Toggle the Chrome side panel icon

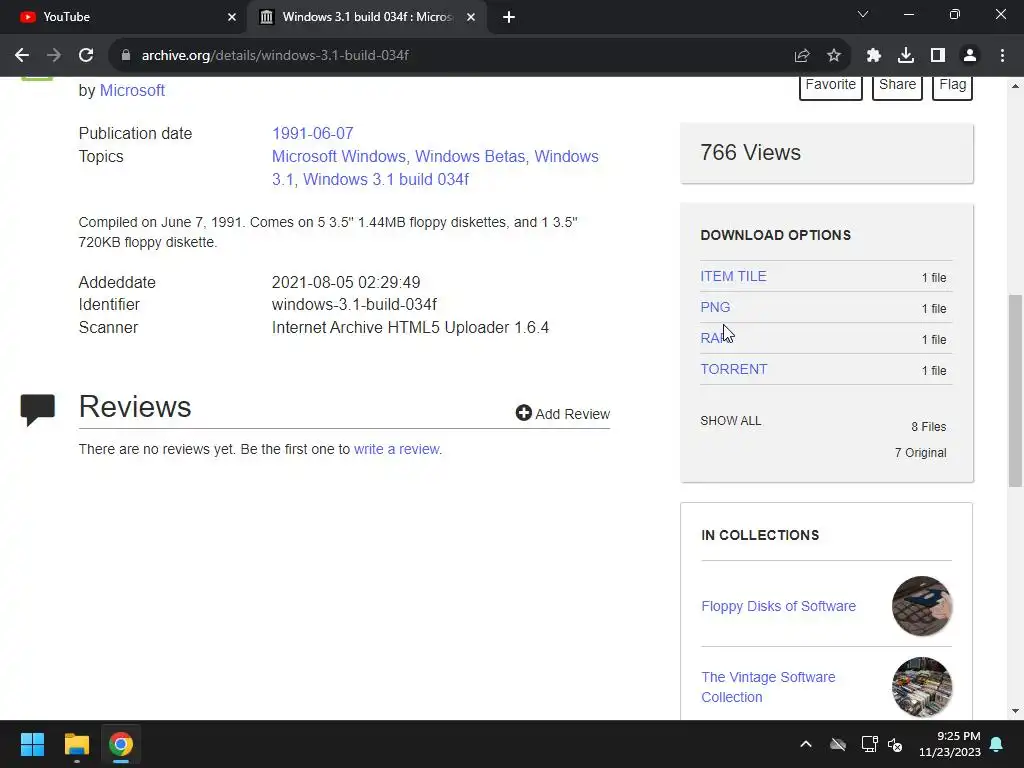tap(938, 56)
